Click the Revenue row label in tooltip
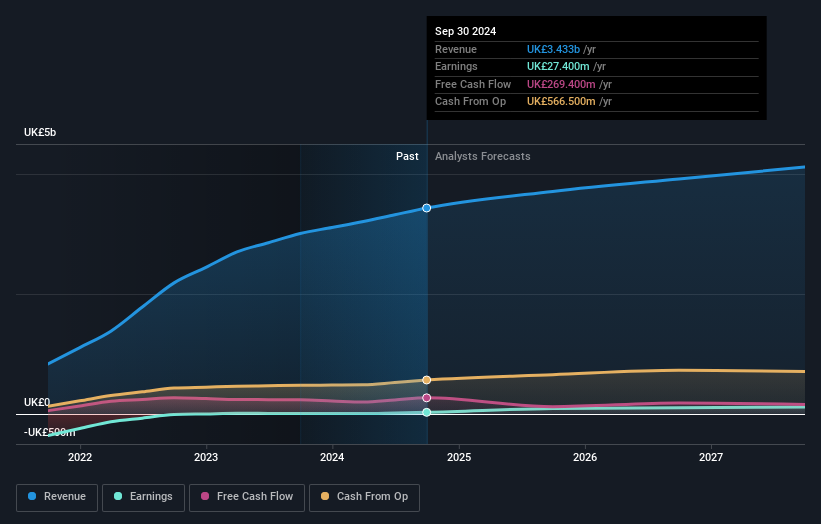Viewport: 821px width, 524px height. [x=456, y=49]
